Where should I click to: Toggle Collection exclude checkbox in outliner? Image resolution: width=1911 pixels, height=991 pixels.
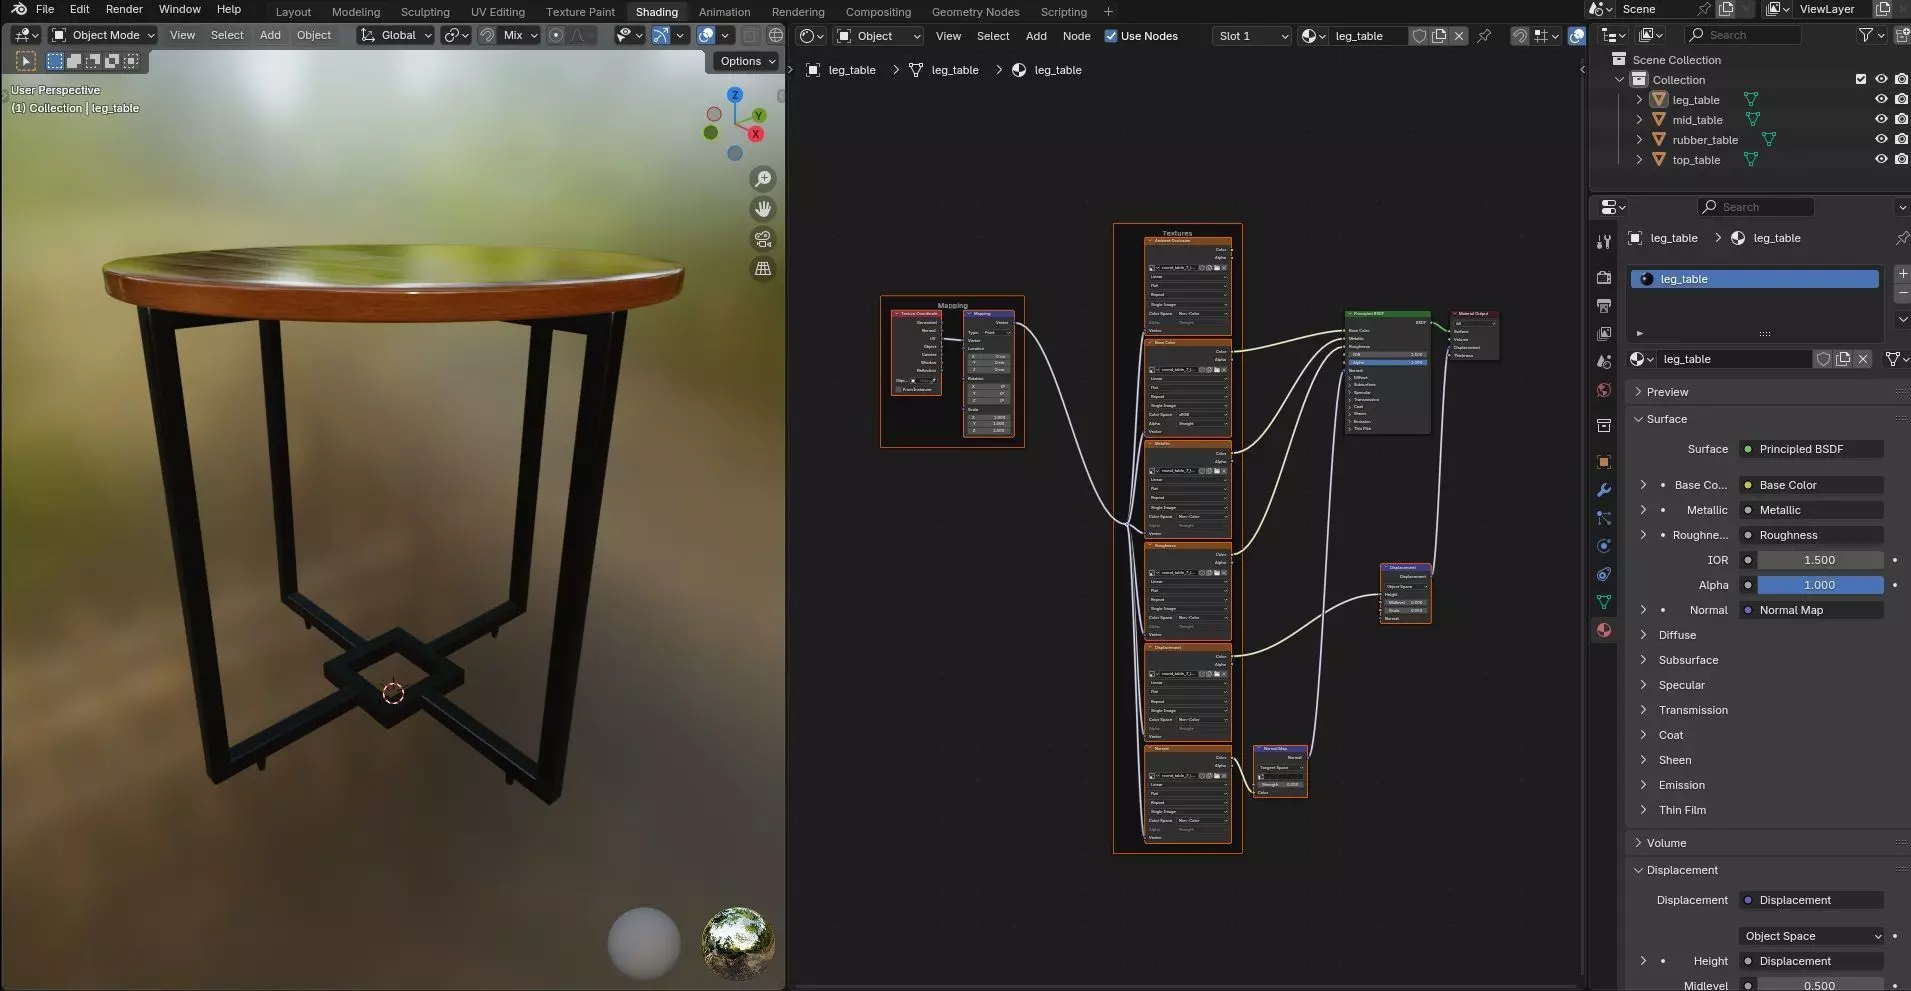(x=1861, y=79)
